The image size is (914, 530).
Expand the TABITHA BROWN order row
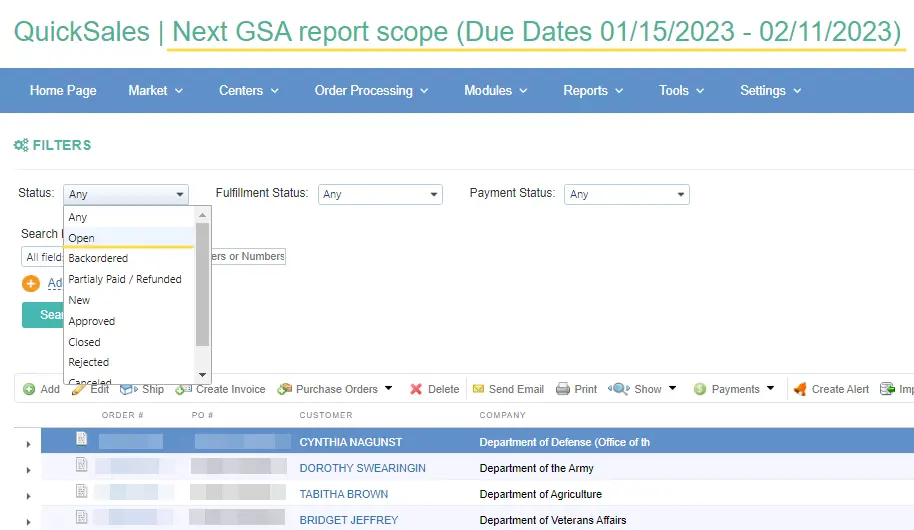pyautogui.click(x=28, y=496)
